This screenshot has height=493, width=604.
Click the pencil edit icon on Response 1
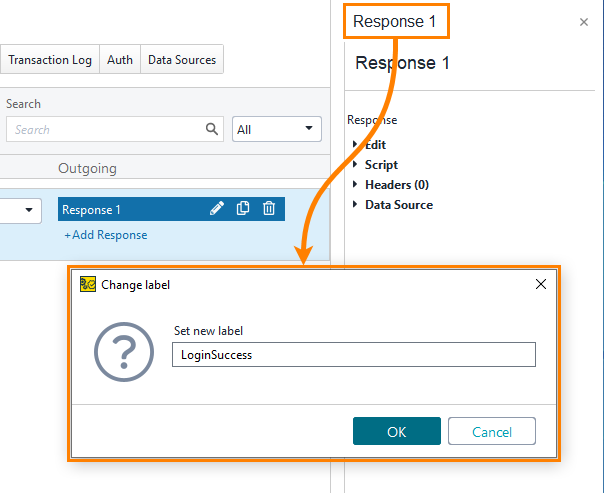217,208
